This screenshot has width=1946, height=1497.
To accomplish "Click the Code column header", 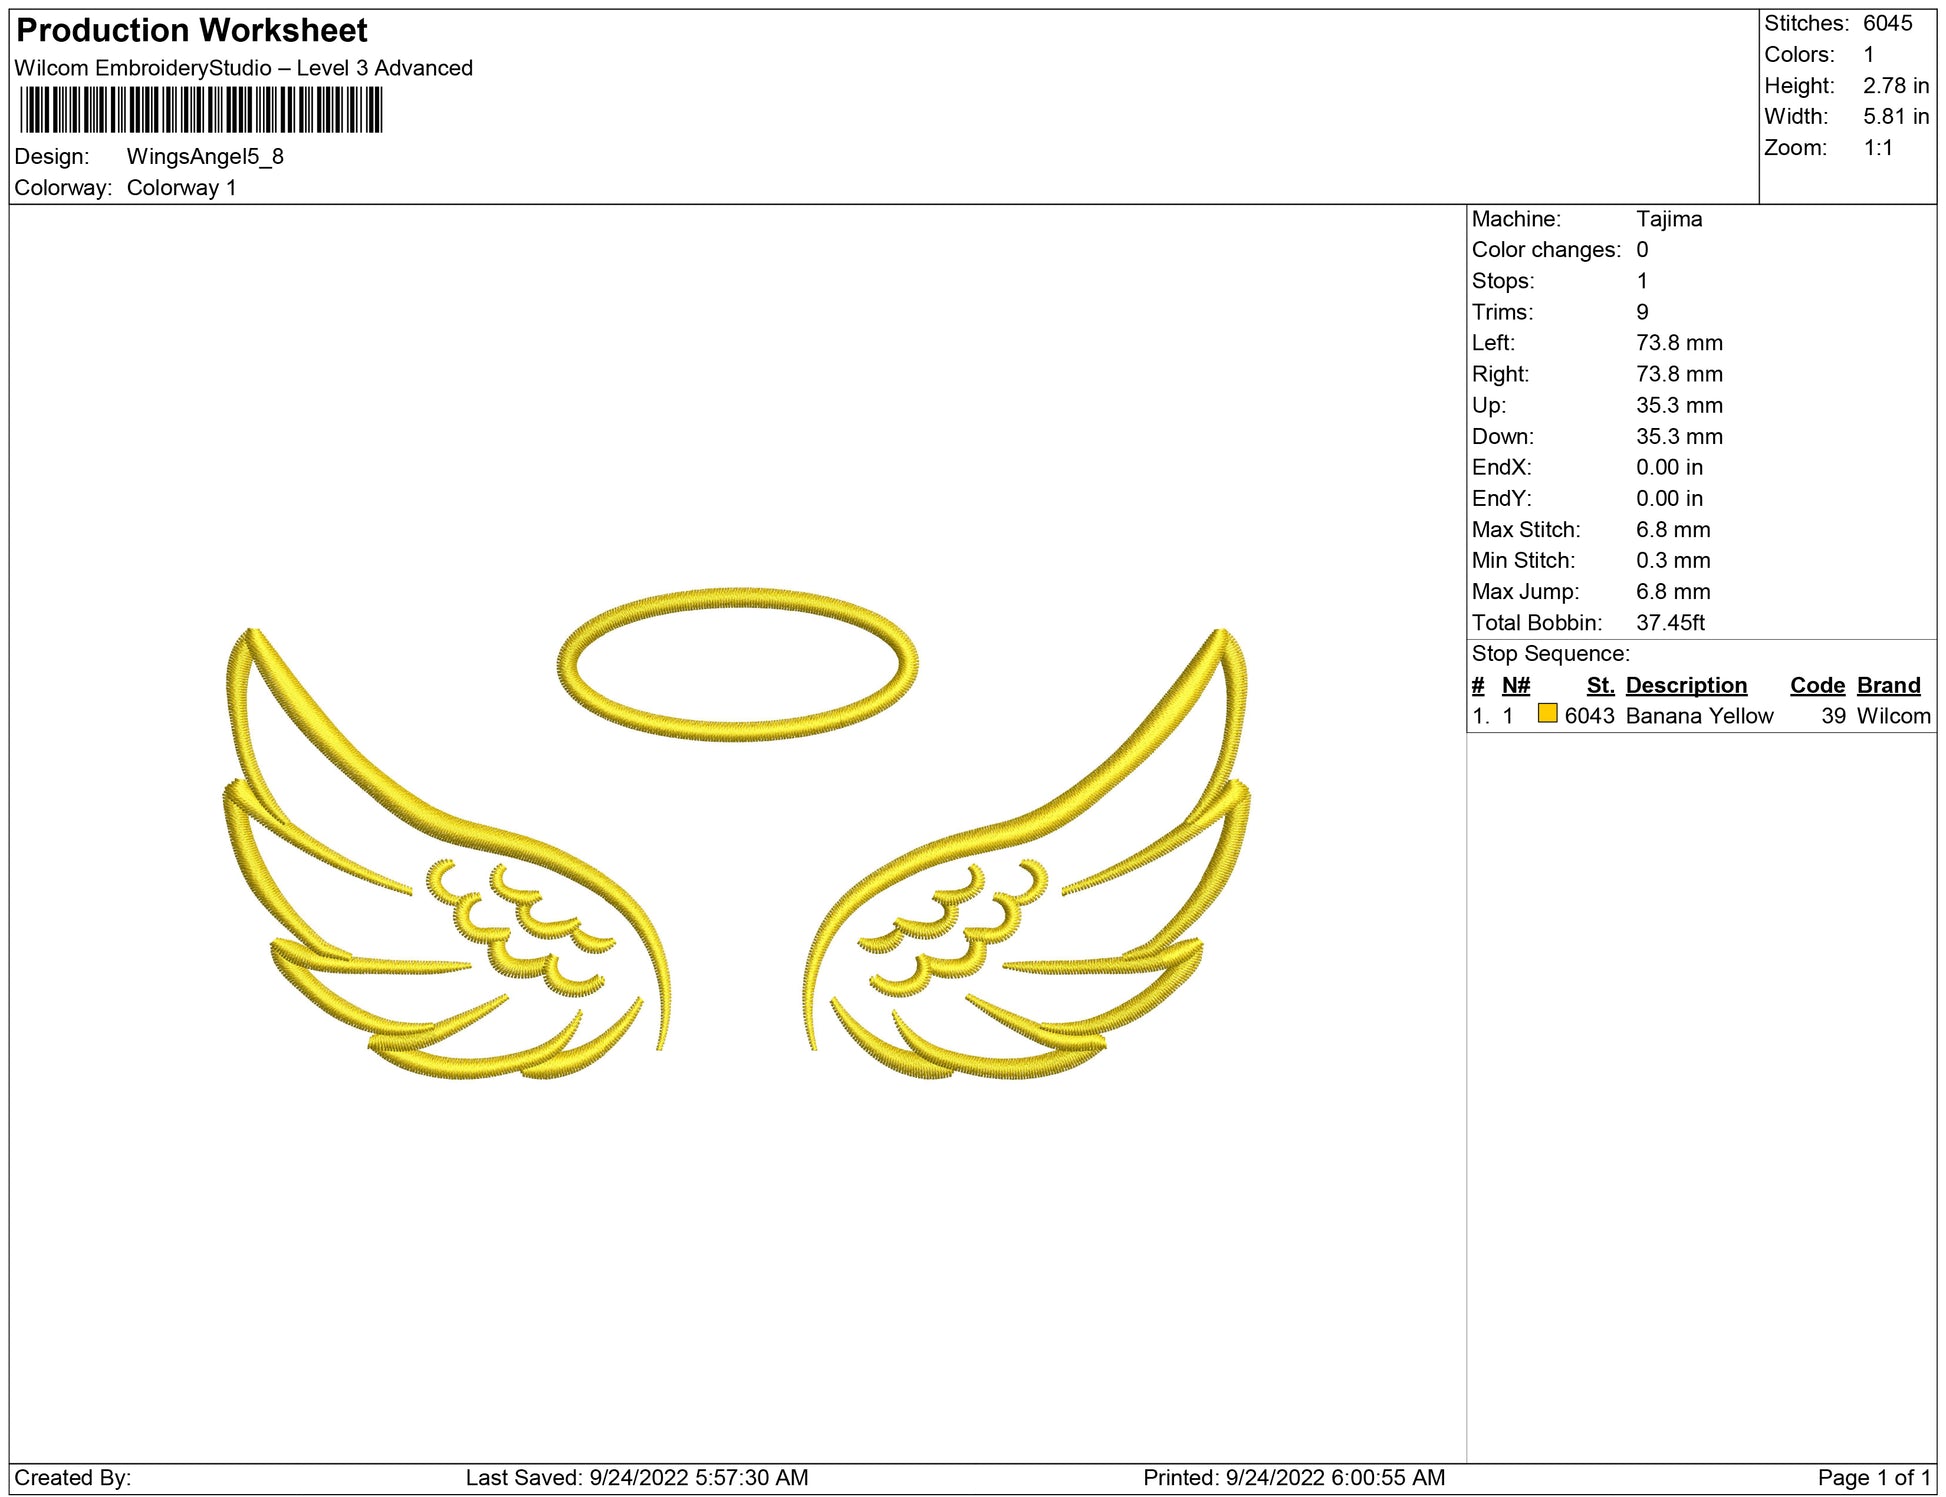I will (1816, 686).
